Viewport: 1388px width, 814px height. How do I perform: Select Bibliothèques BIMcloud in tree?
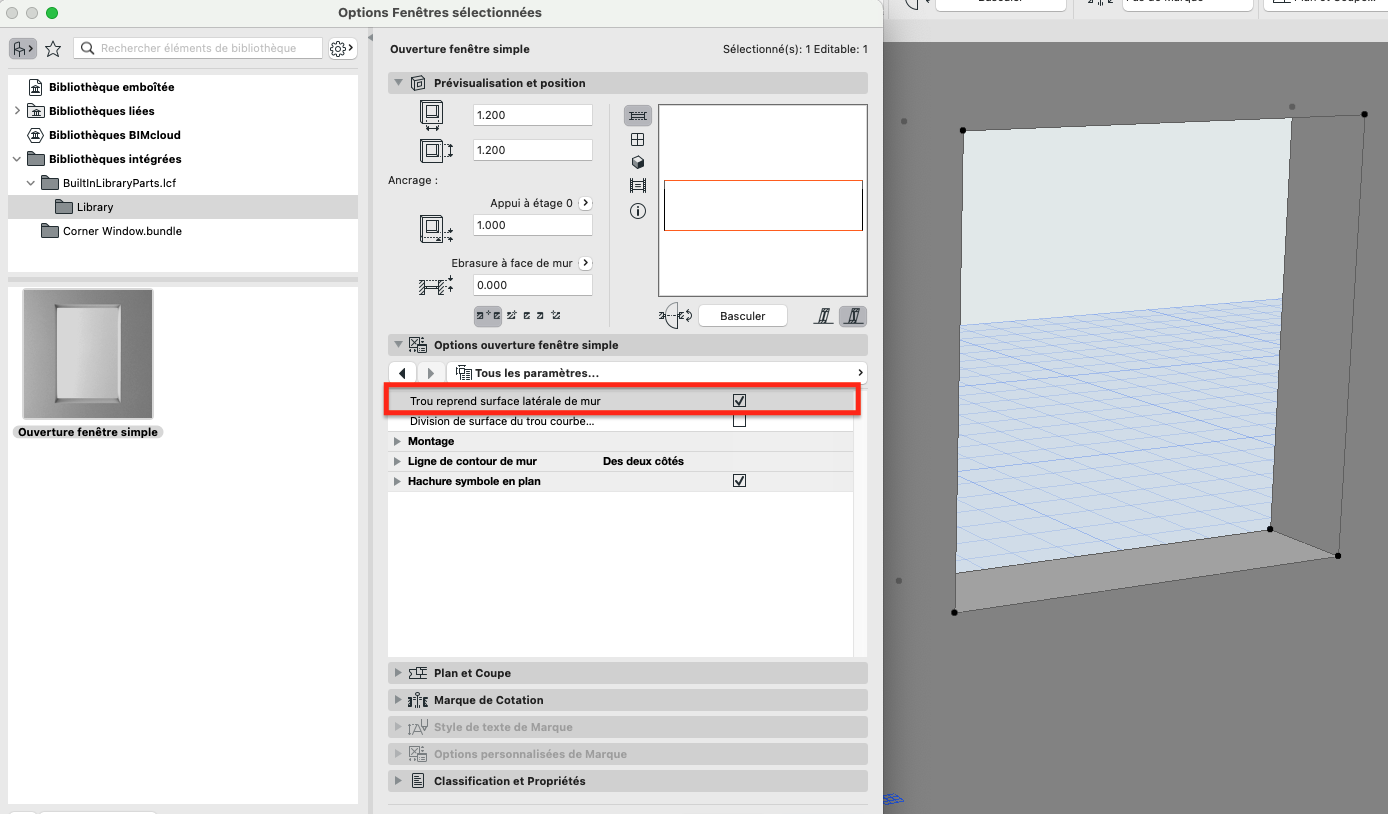114,135
